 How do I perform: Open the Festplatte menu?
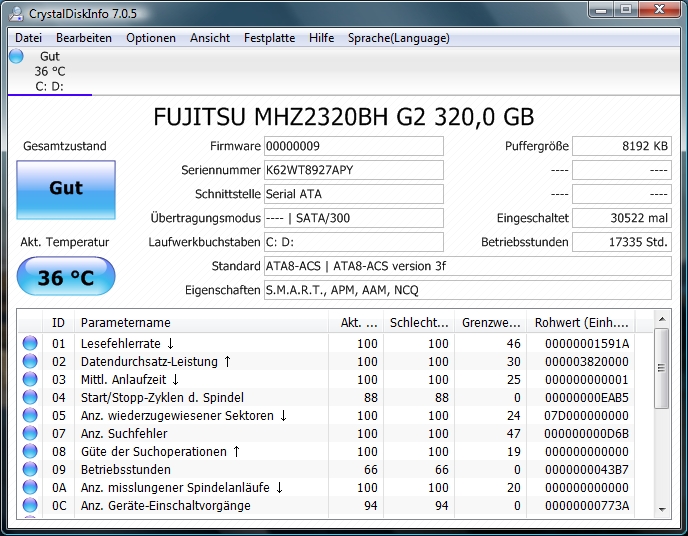tap(269, 38)
